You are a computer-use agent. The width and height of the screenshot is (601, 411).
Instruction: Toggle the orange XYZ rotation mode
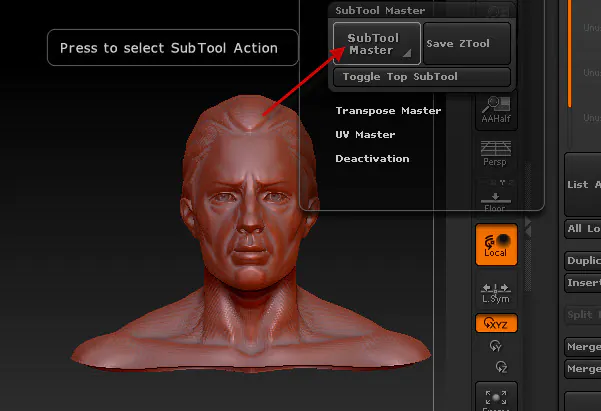click(496, 324)
